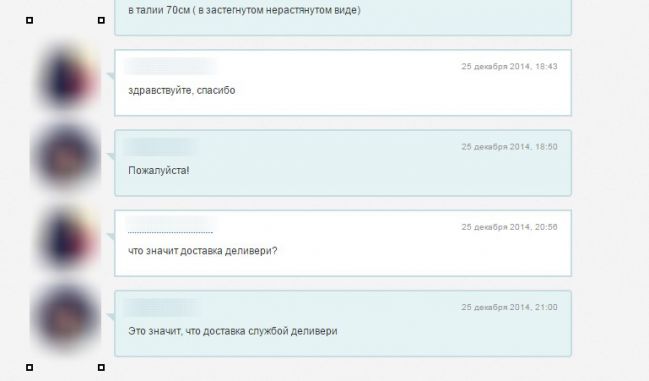Click the lower-left square selection handle
The image size is (649, 381).
click(29, 367)
